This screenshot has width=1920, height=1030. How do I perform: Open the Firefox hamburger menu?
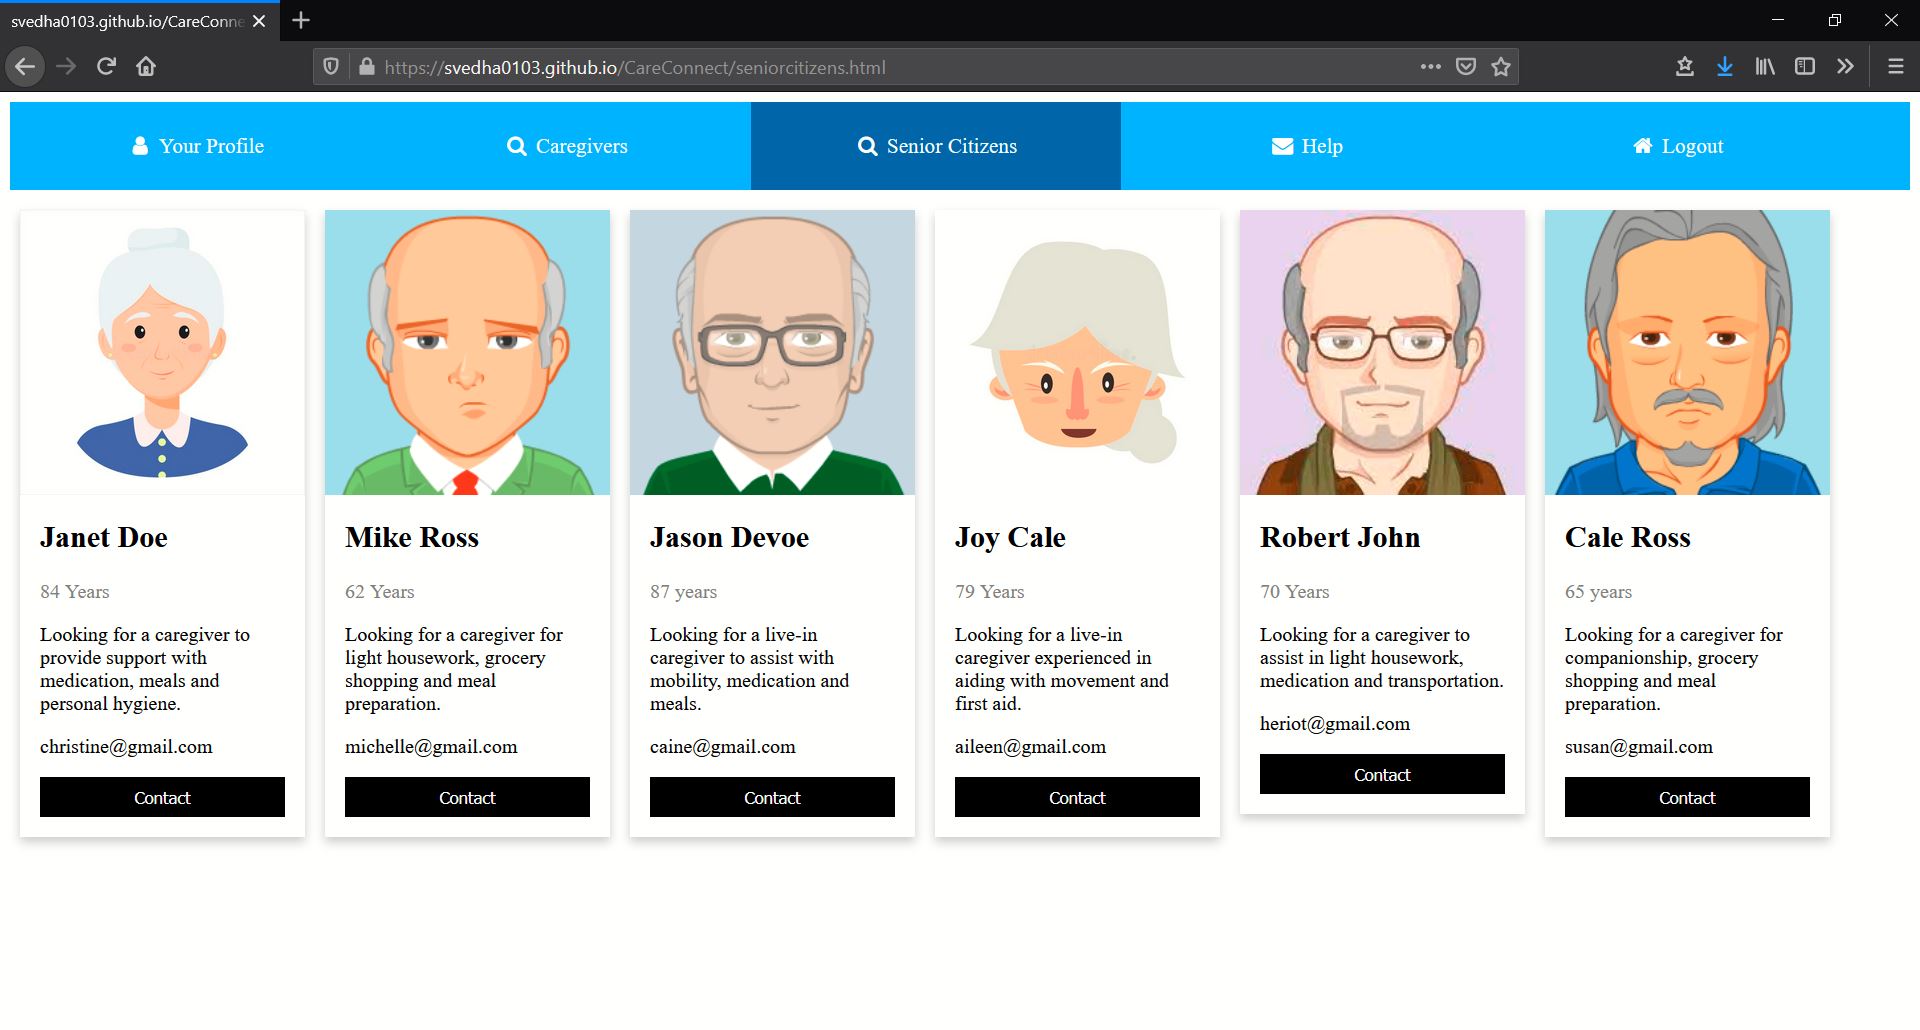point(1895,66)
